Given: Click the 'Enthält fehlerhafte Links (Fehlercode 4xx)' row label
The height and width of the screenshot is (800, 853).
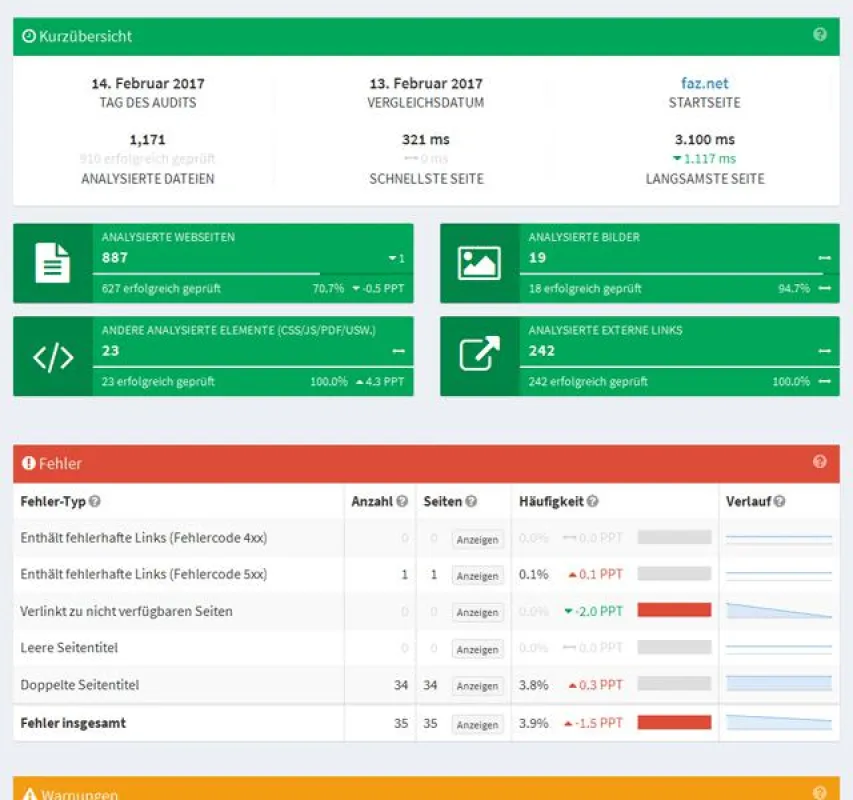Looking at the screenshot, I should pos(144,538).
